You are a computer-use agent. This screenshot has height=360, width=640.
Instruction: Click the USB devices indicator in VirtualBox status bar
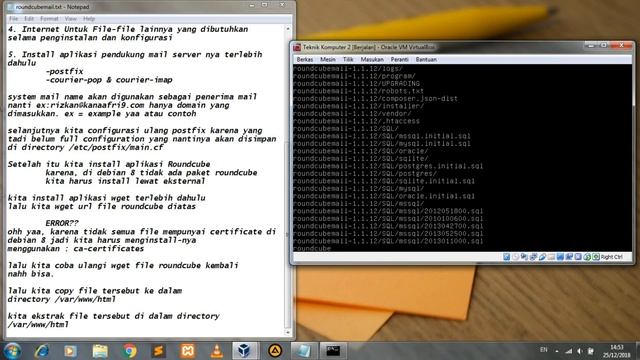(542, 257)
